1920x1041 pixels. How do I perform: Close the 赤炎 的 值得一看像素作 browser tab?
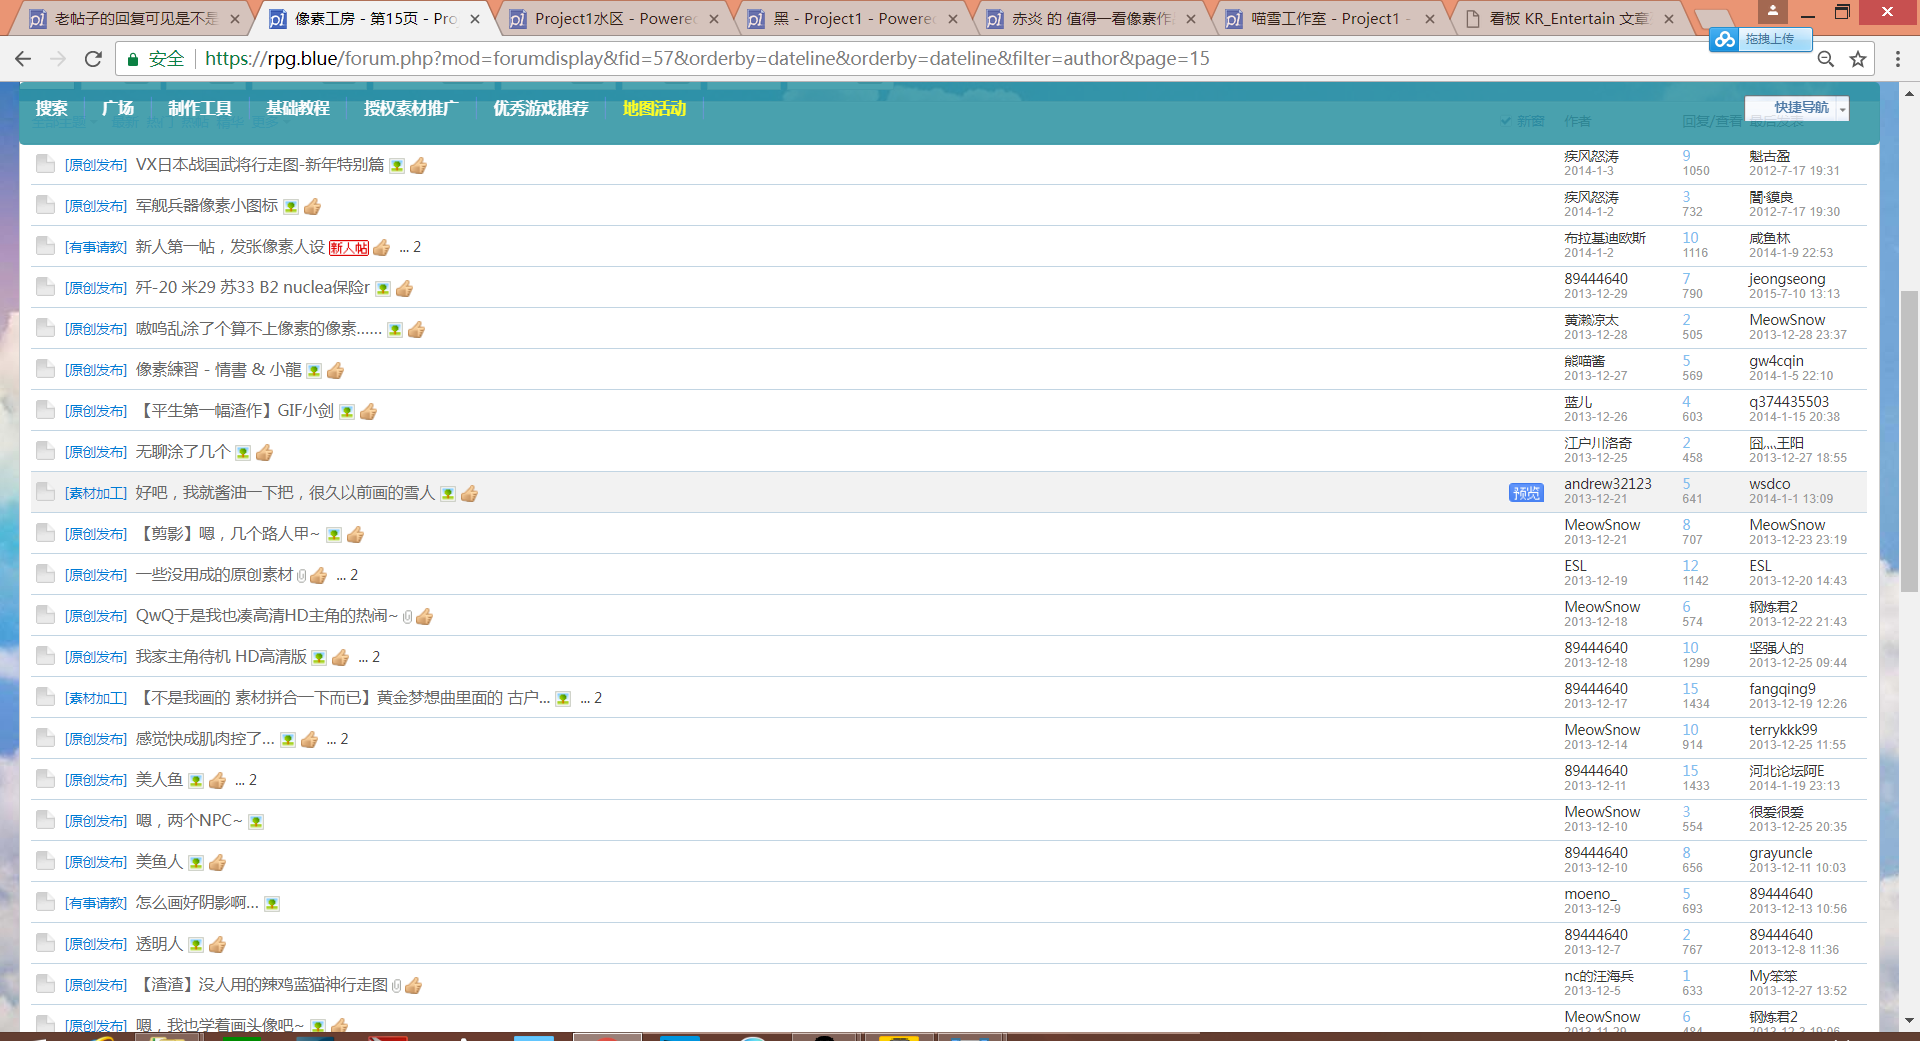1192,18
